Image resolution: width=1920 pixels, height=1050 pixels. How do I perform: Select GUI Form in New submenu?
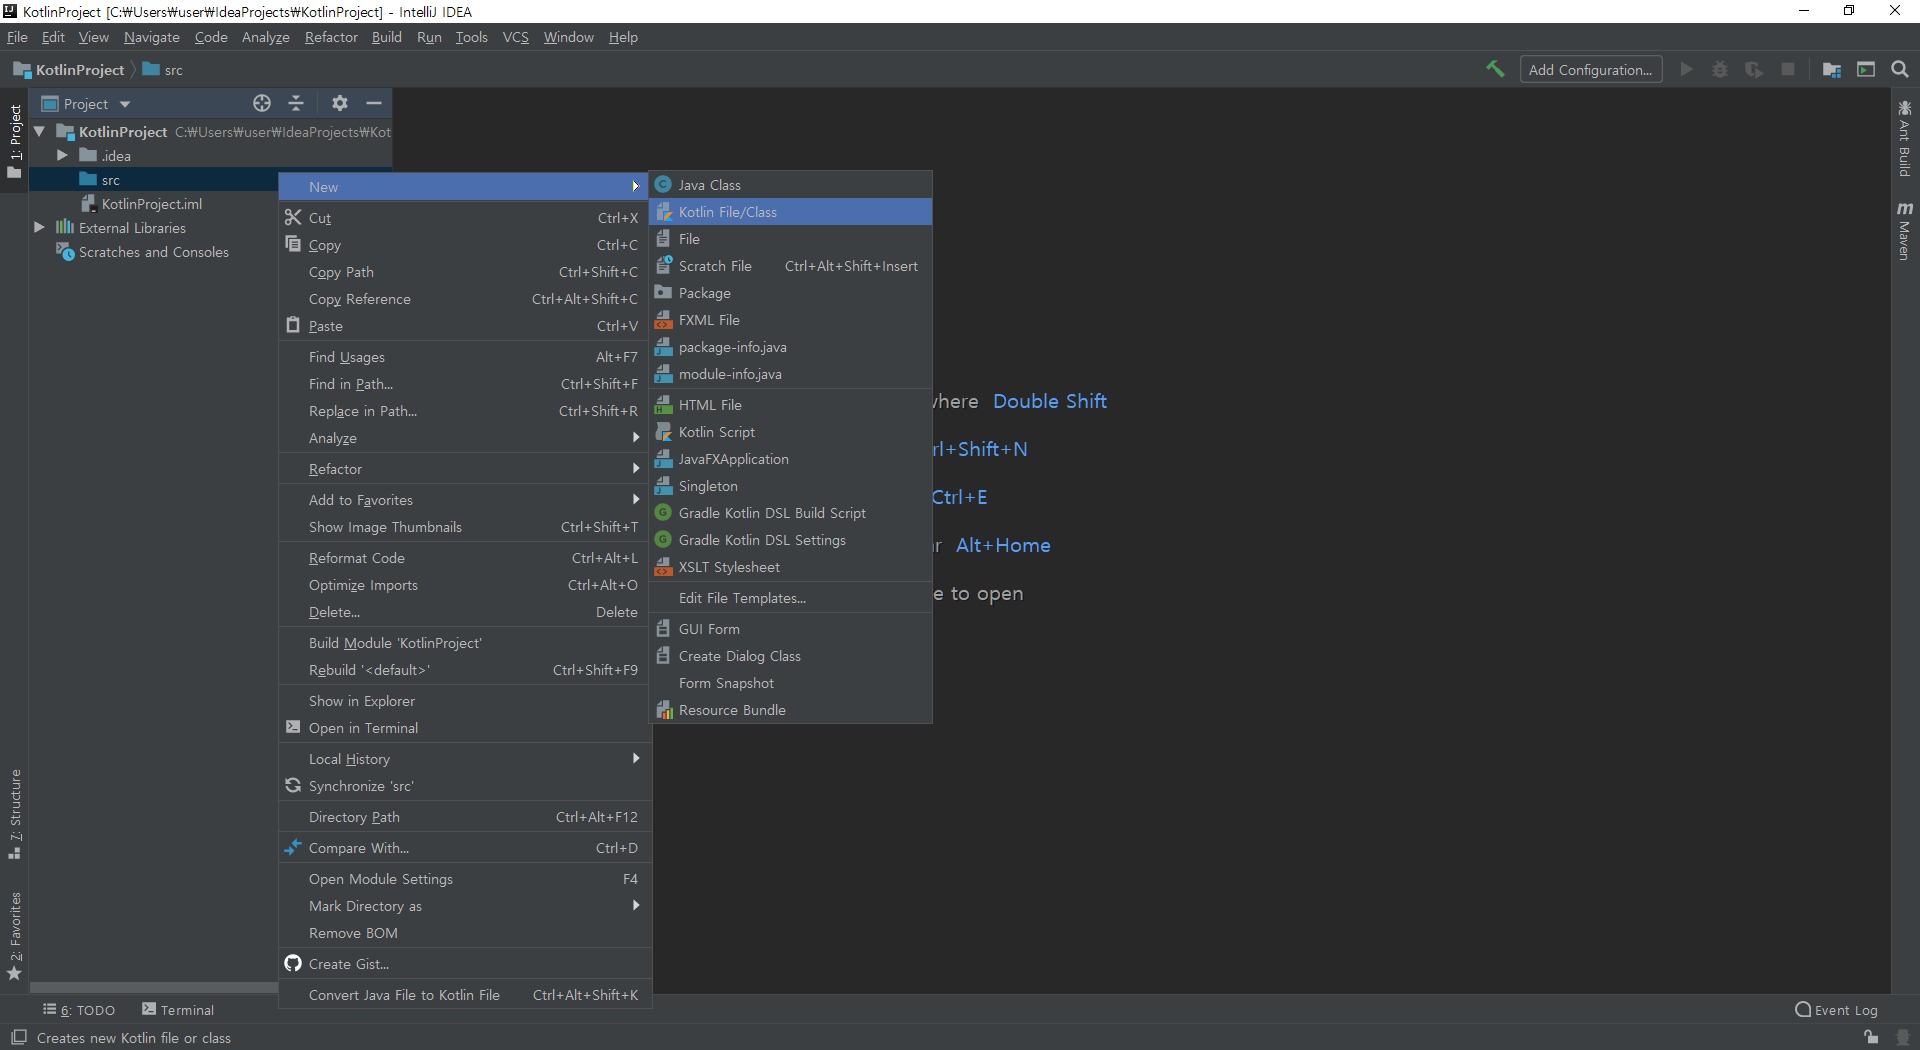coord(790,629)
